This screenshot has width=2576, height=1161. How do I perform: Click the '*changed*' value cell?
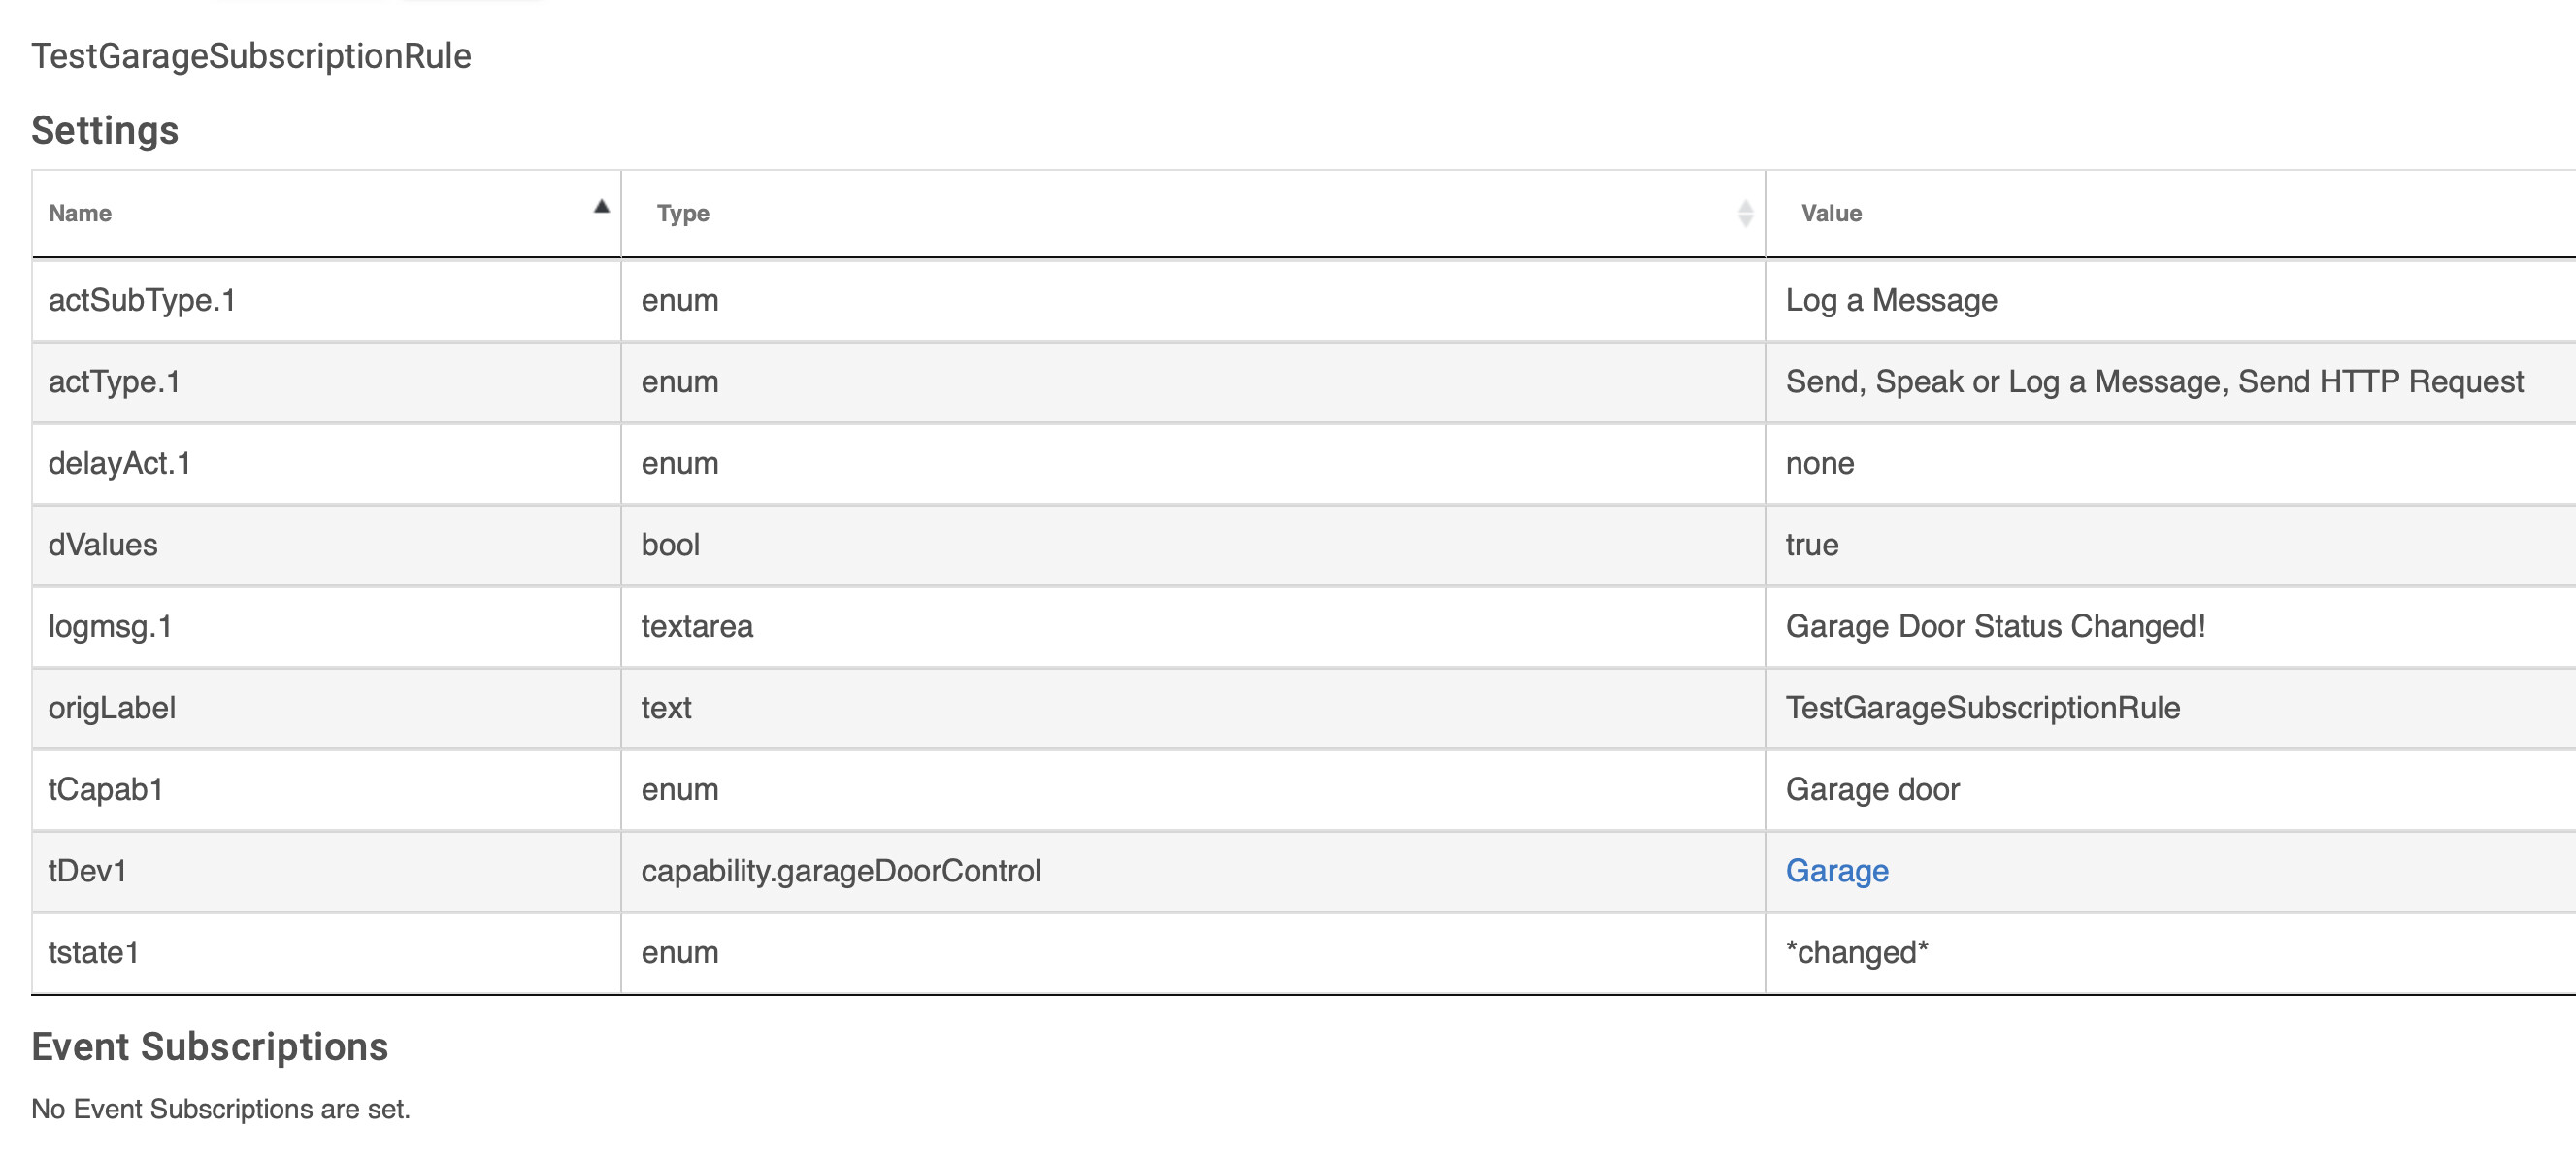pos(2170,952)
